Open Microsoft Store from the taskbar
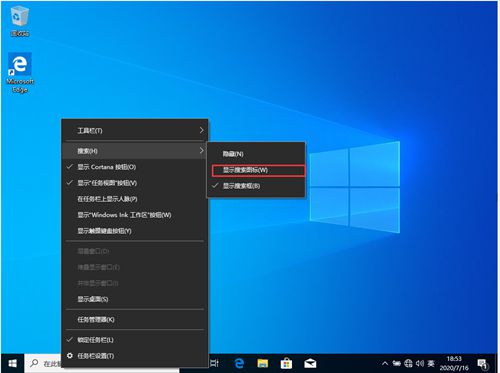 (x=286, y=363)
